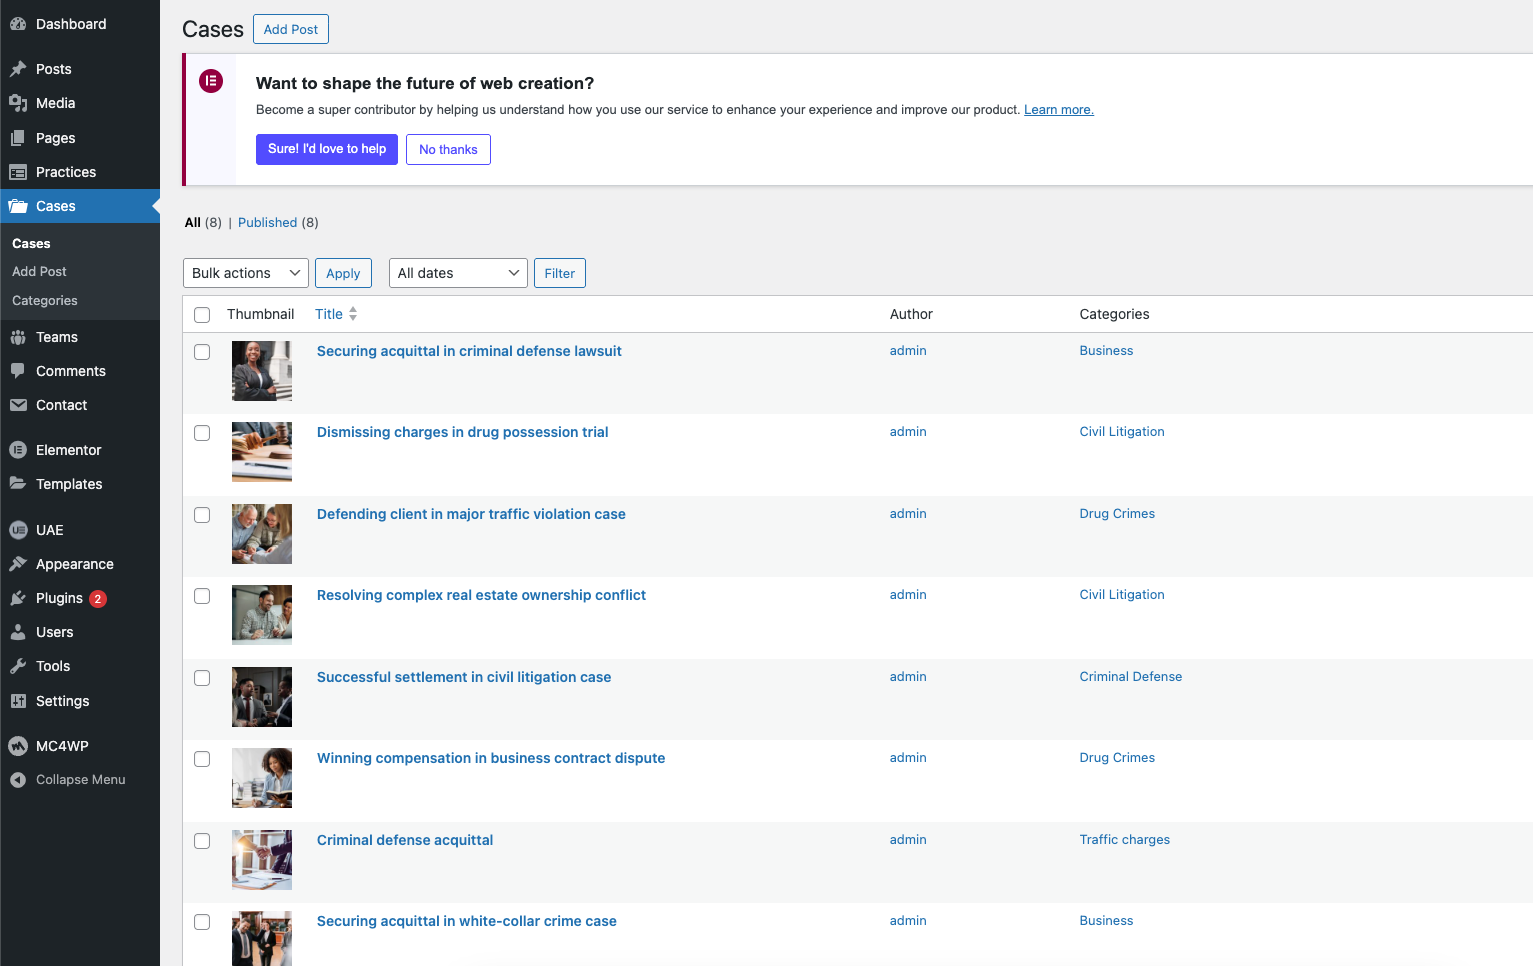
Task: Open the Bulk actions dropdown
Action: point(245,273)
